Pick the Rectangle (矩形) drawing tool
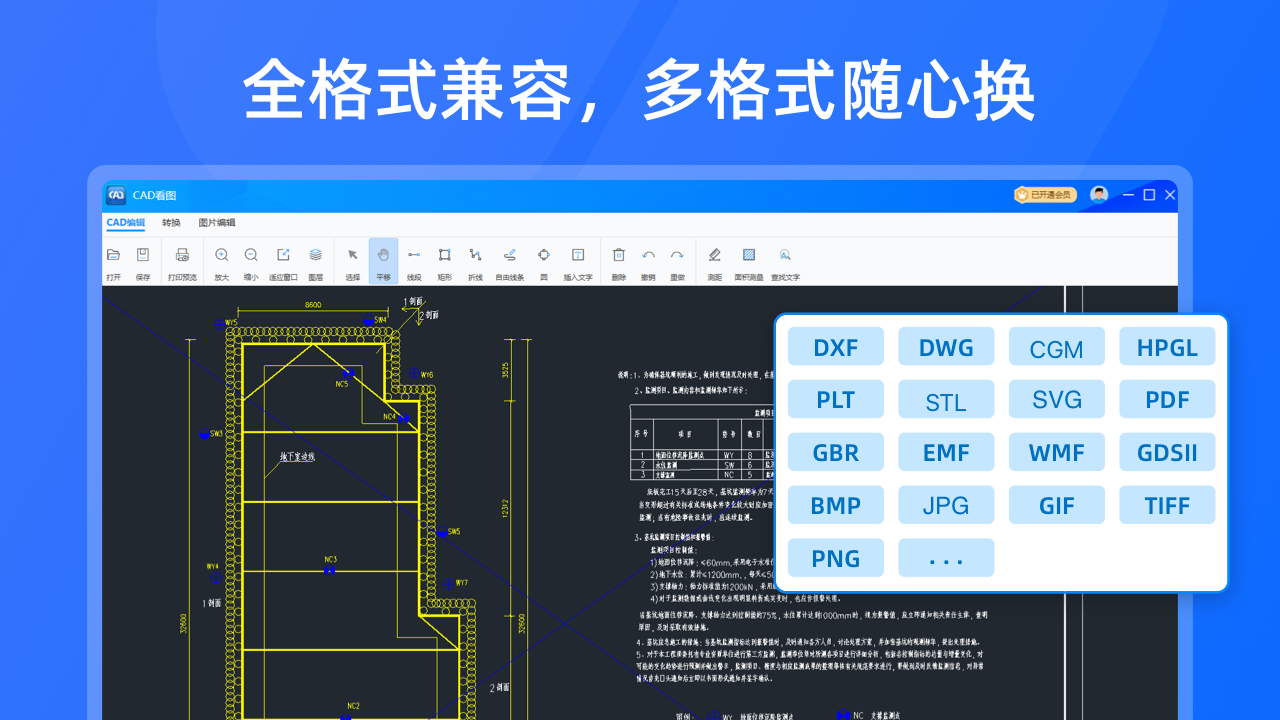The image size is (1280, 720). coord(445,256)
